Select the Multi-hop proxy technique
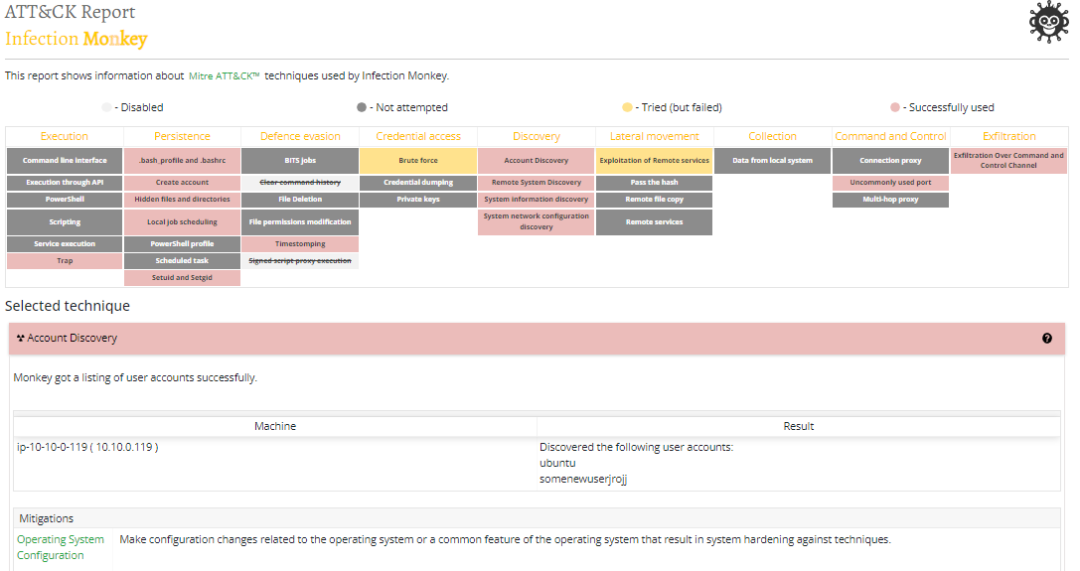 tap(891, 199)
